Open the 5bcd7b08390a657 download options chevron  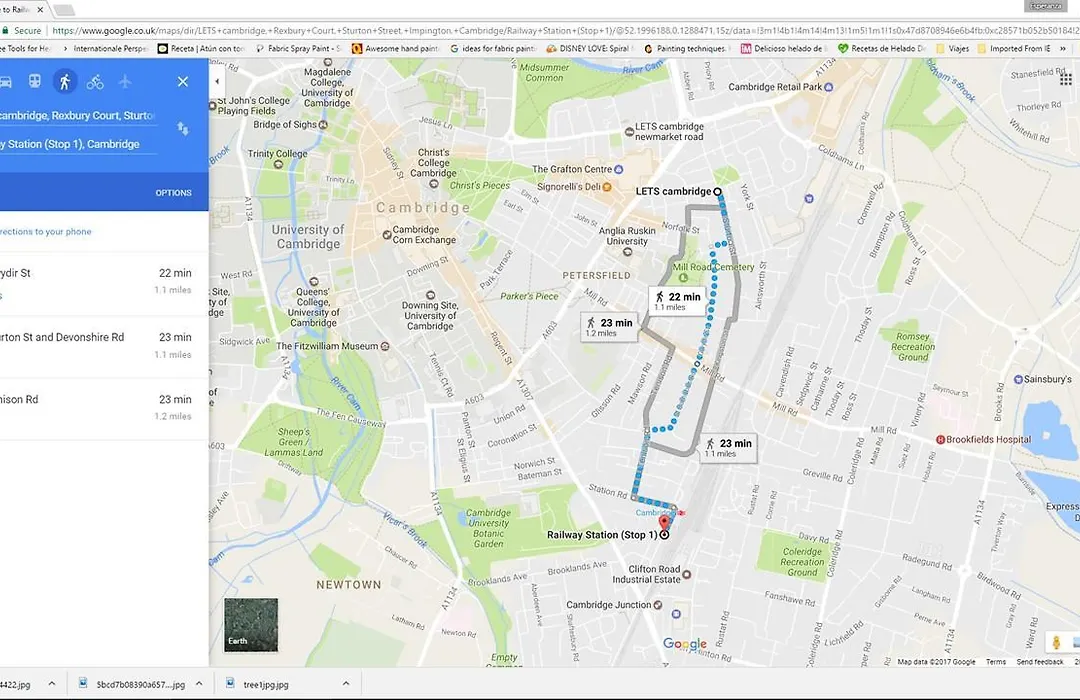(199, 683)
